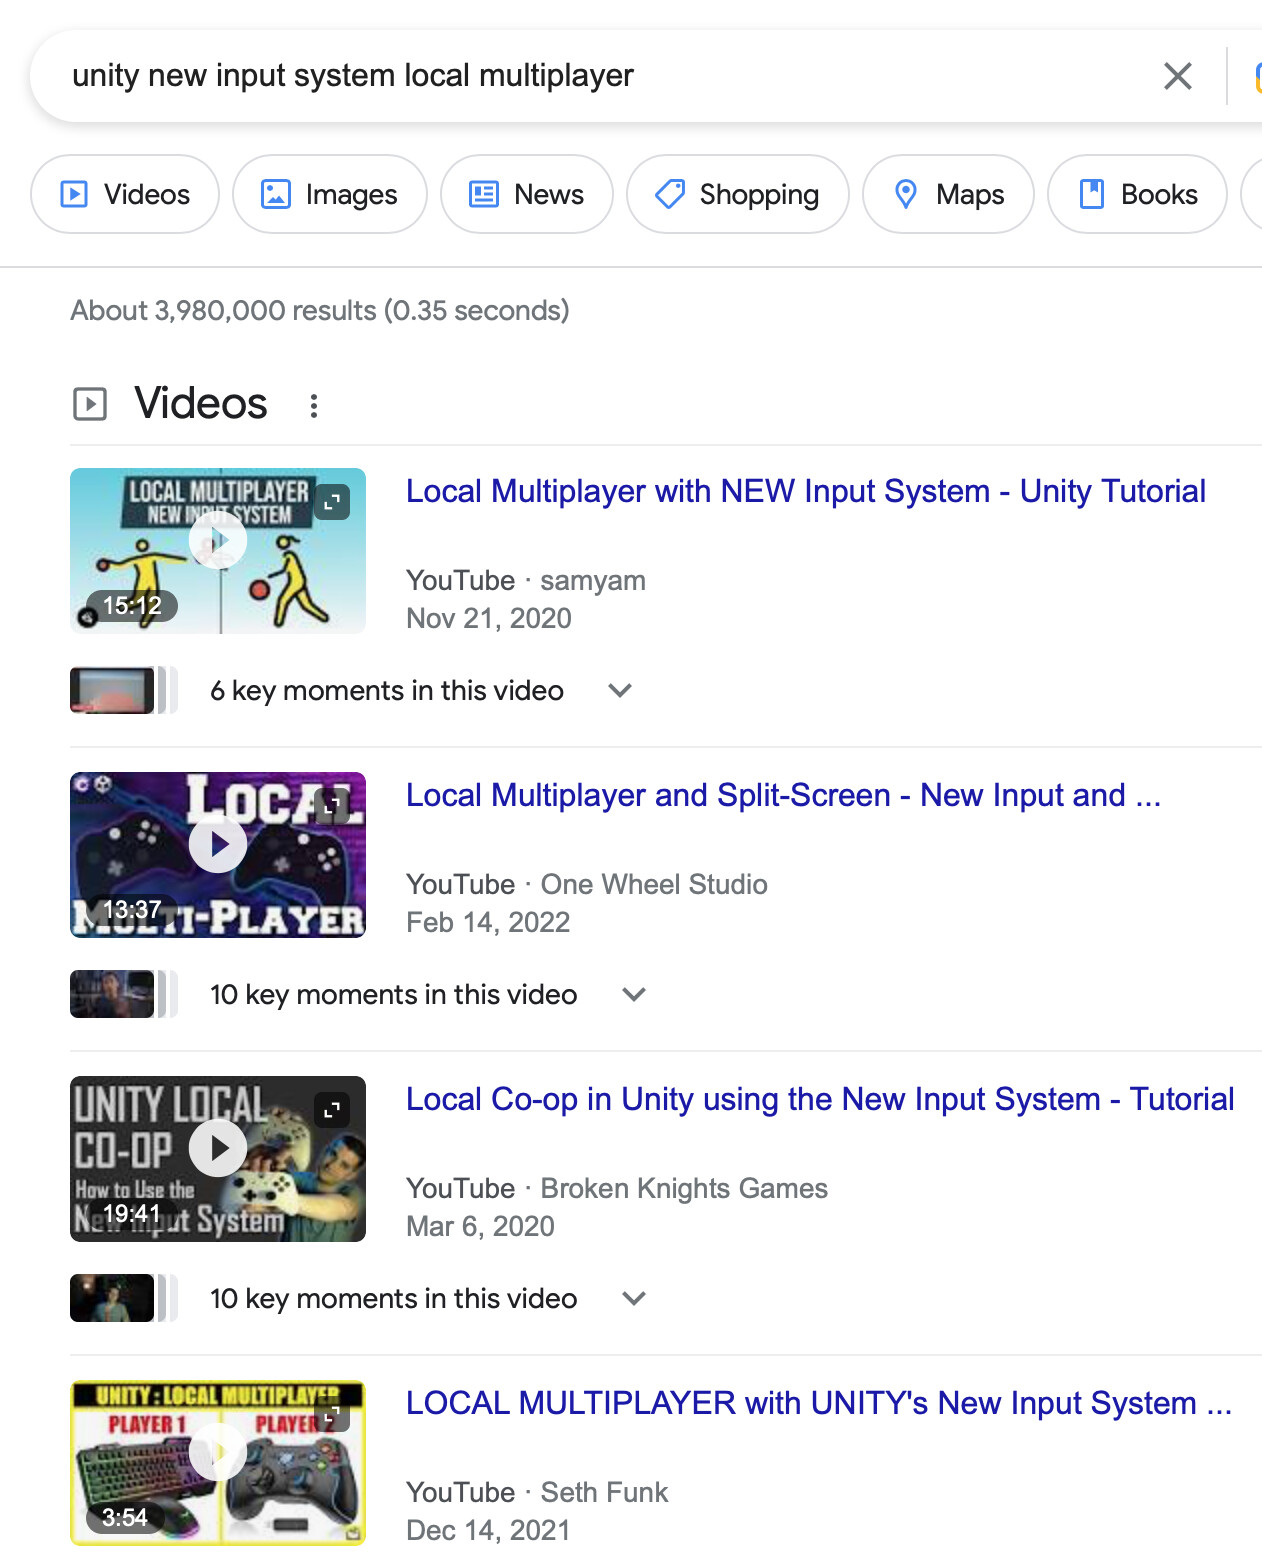Expand the One Wheel Studio thumbnail preview
The width and height of the screenshot is (1262, 1568).
[x=332, y=806]
